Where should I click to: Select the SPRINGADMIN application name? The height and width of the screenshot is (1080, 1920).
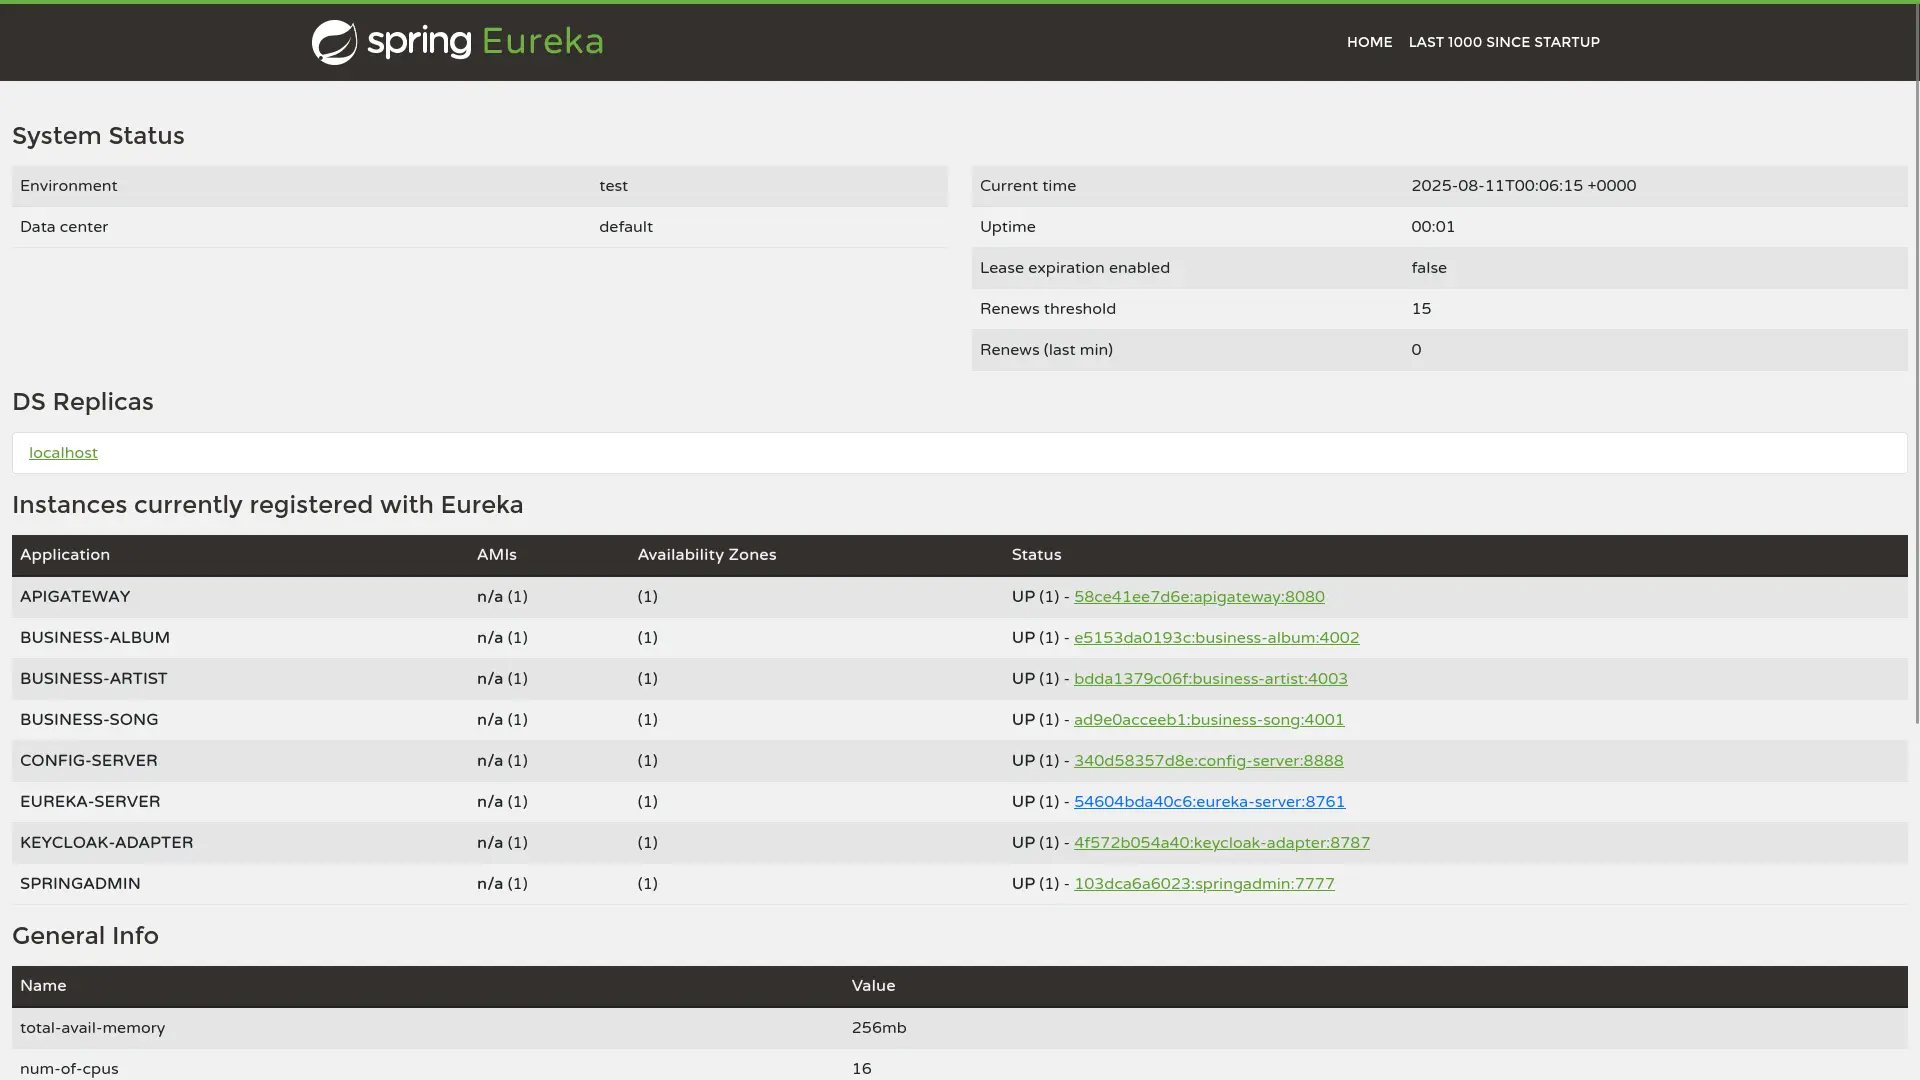tap(80, 884)
